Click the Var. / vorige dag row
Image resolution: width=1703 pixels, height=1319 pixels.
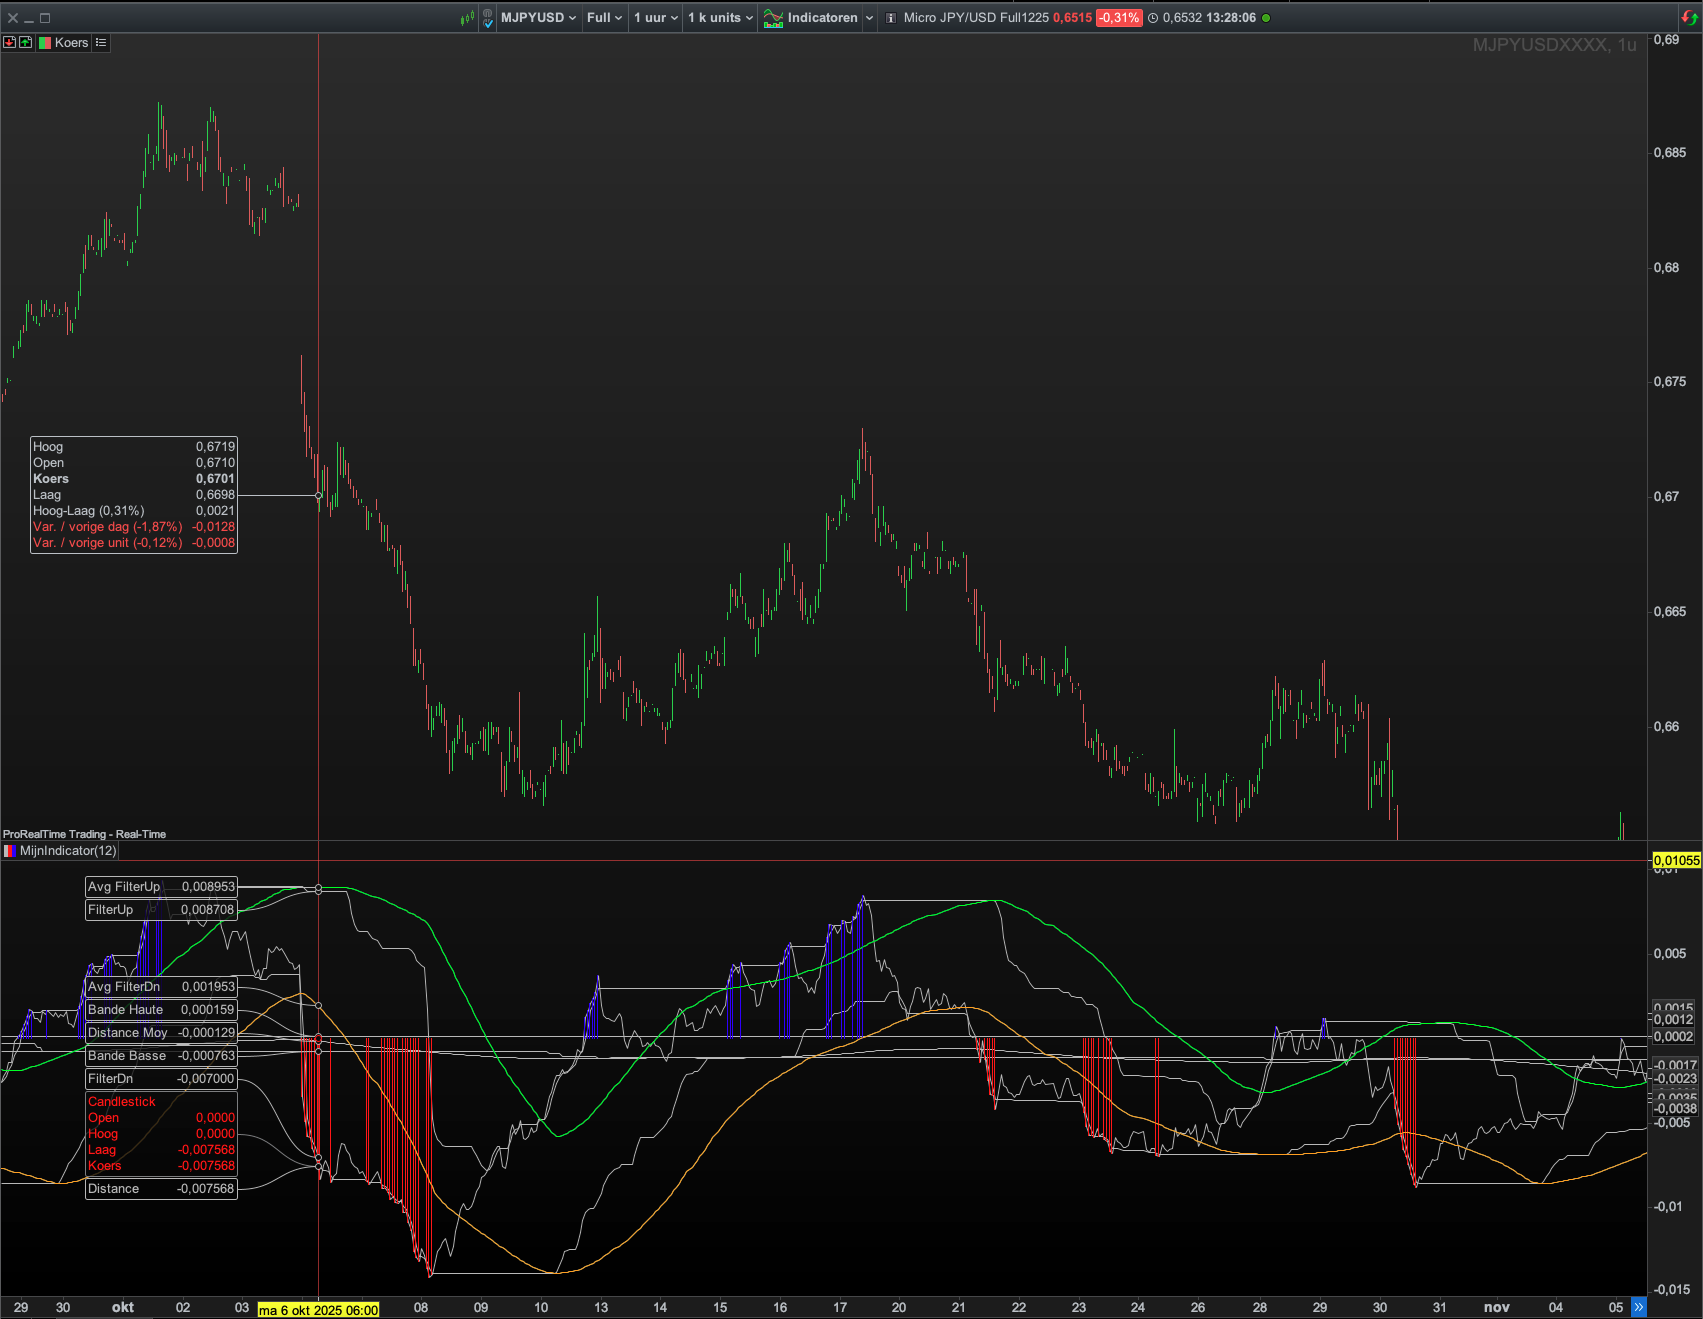coord(134,527)
